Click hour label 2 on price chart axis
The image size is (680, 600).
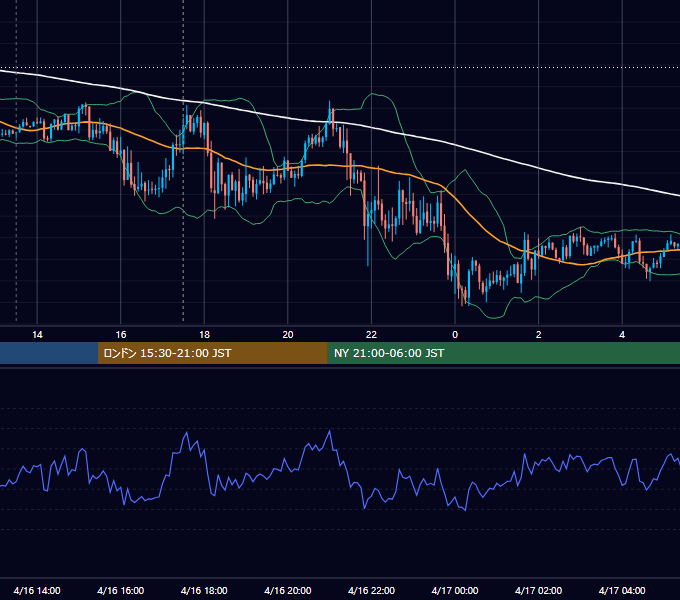click(539, 335)
